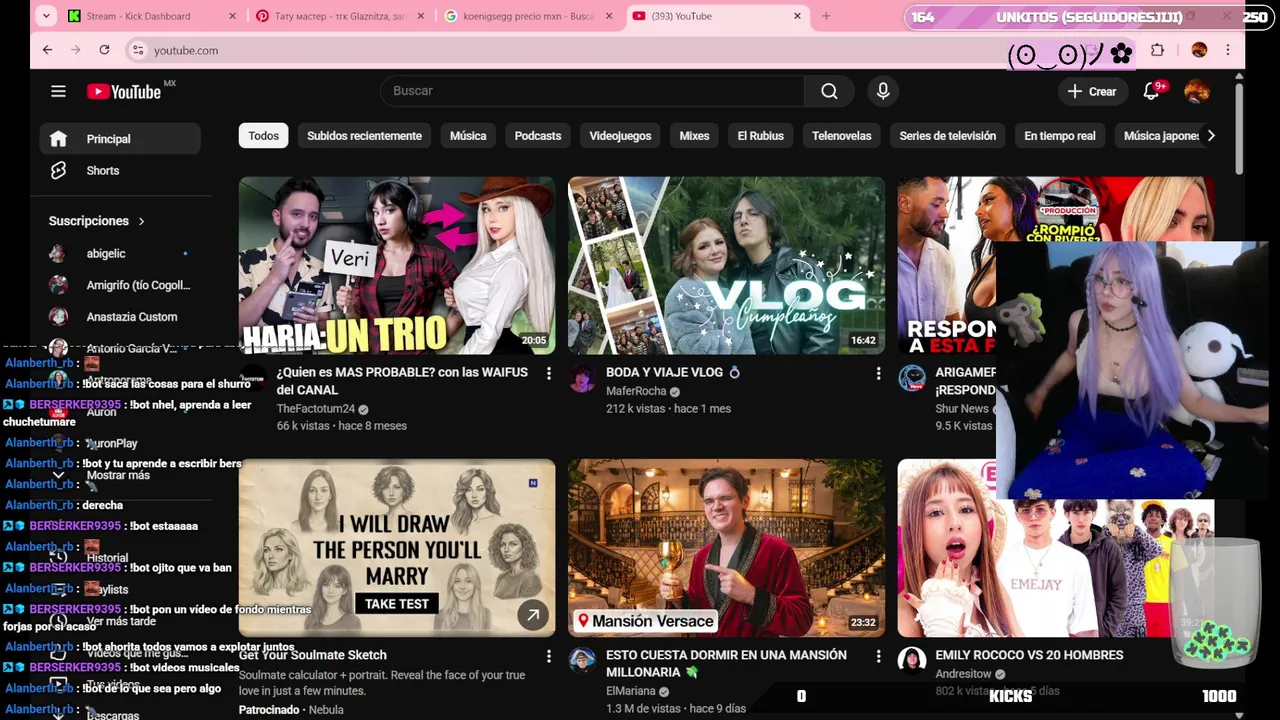The image size is (1280, 720).
Task: Play the HARIA UN TRIO video thumbnail
Action: coord(397,265)
